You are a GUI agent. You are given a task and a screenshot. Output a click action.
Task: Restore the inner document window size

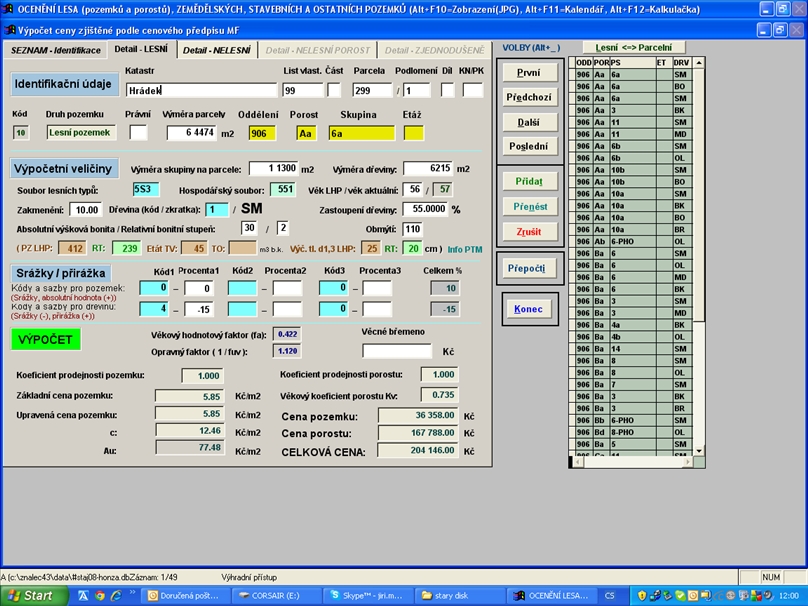[x=780, y=30]
